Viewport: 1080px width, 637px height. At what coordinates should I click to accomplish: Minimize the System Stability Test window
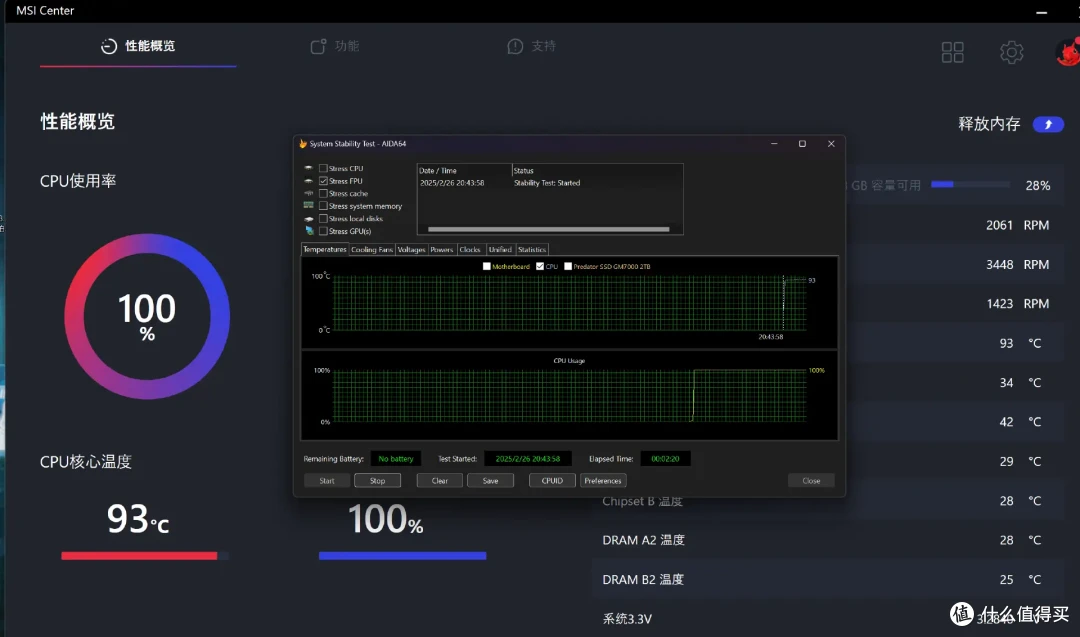coord(774,143)
